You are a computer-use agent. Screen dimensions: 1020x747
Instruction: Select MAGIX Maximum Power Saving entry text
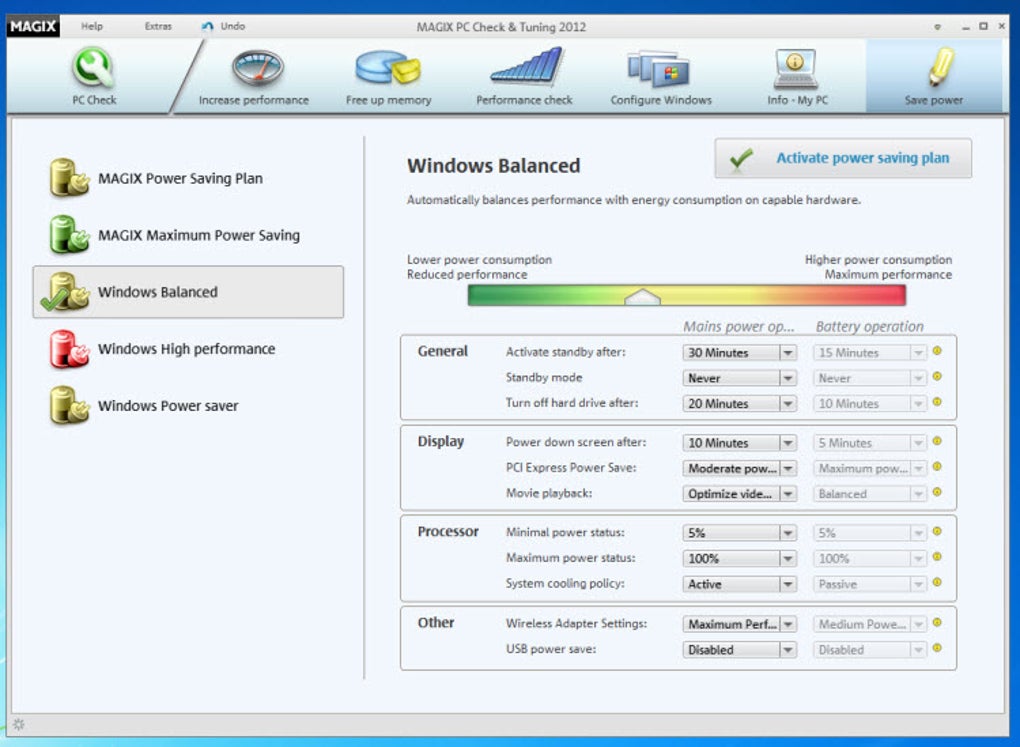click(x=199, y=235)
